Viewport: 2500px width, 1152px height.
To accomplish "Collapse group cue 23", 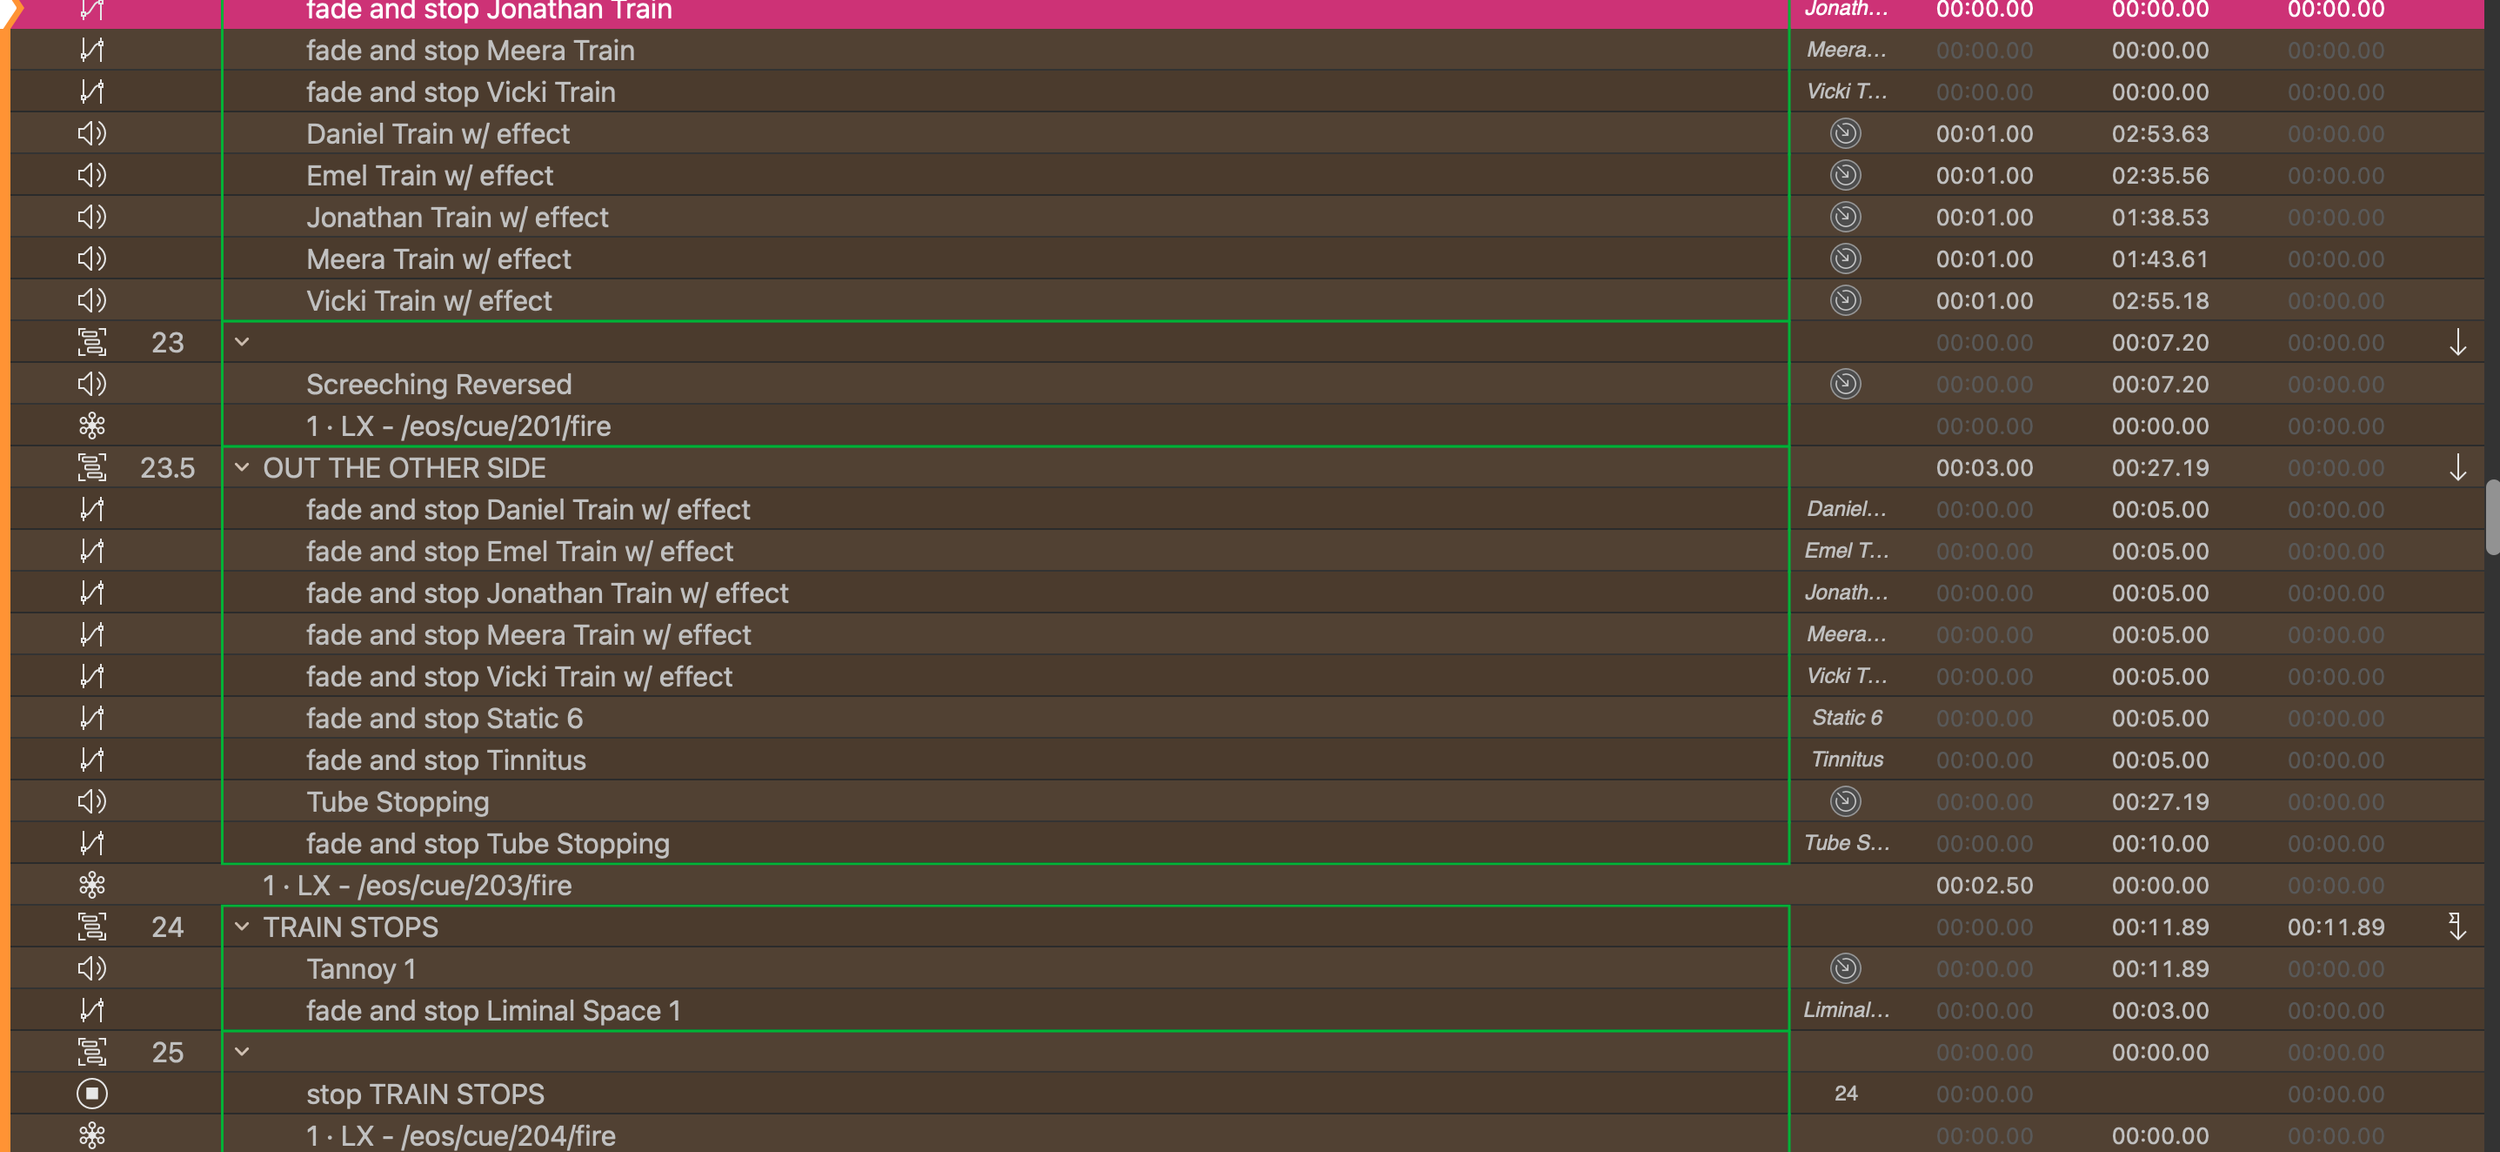I will click(x=242, y=343).
